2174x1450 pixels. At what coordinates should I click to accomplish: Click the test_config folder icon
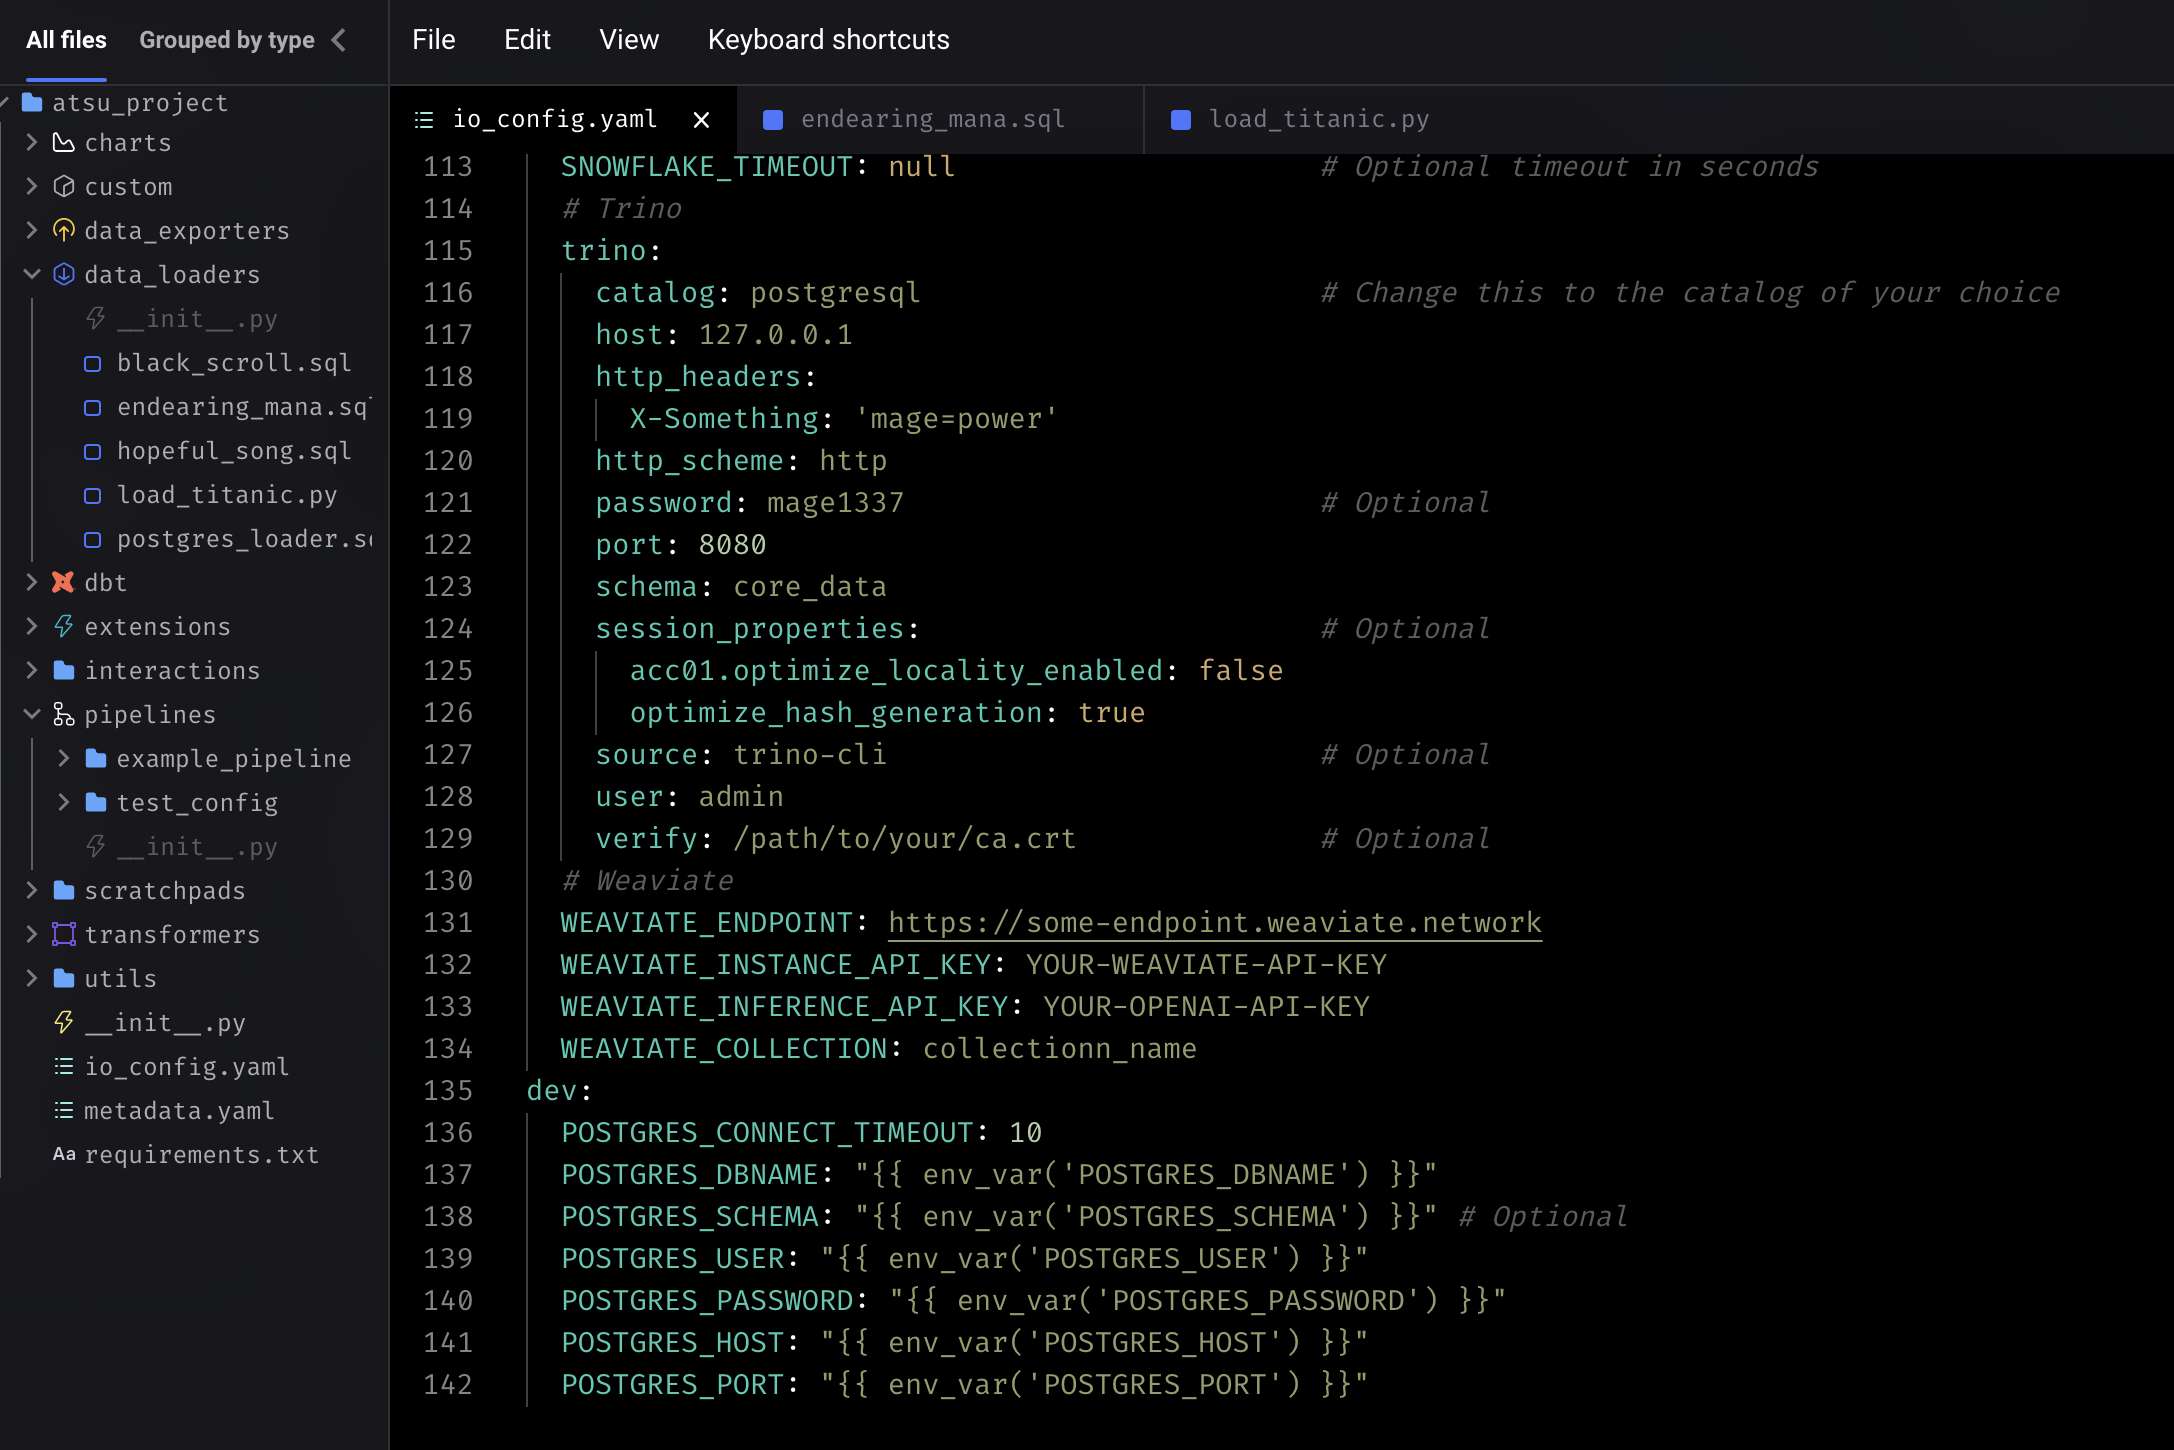96,803
